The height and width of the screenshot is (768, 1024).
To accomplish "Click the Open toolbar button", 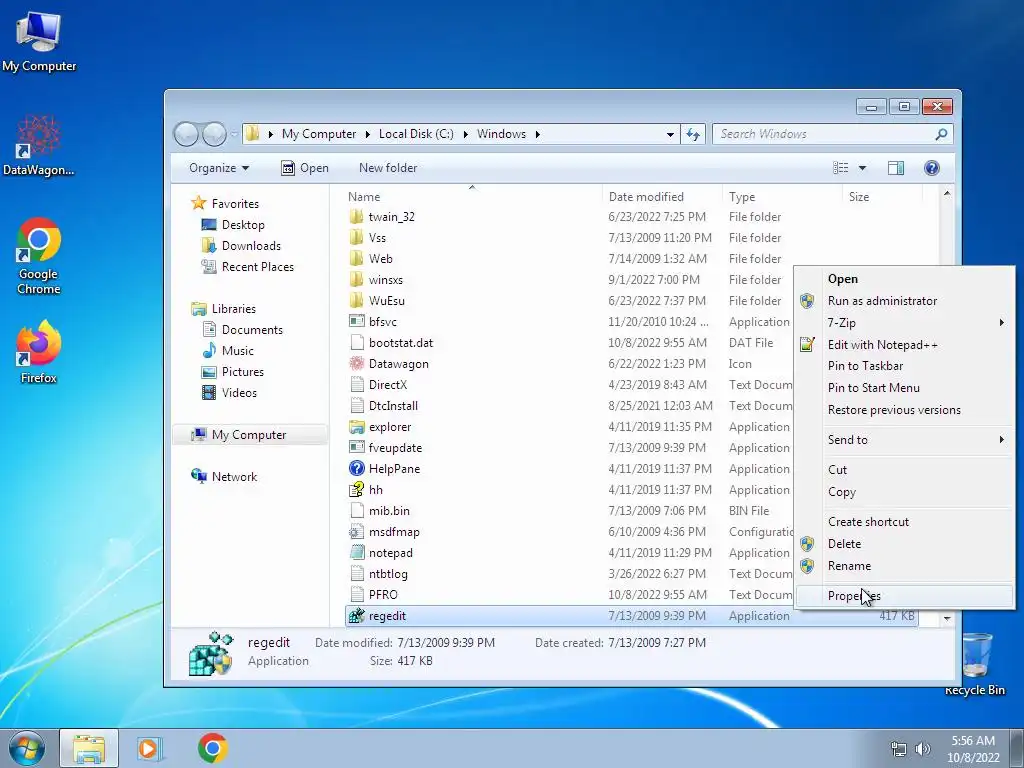I will pos(305,168).
